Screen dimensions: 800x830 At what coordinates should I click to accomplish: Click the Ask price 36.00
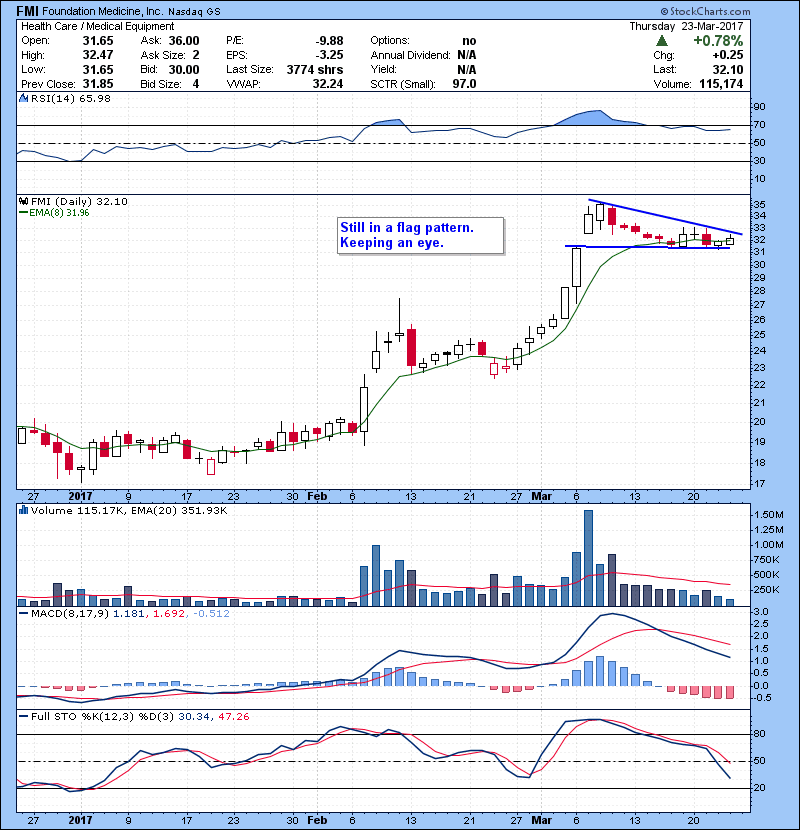[184, 41]
